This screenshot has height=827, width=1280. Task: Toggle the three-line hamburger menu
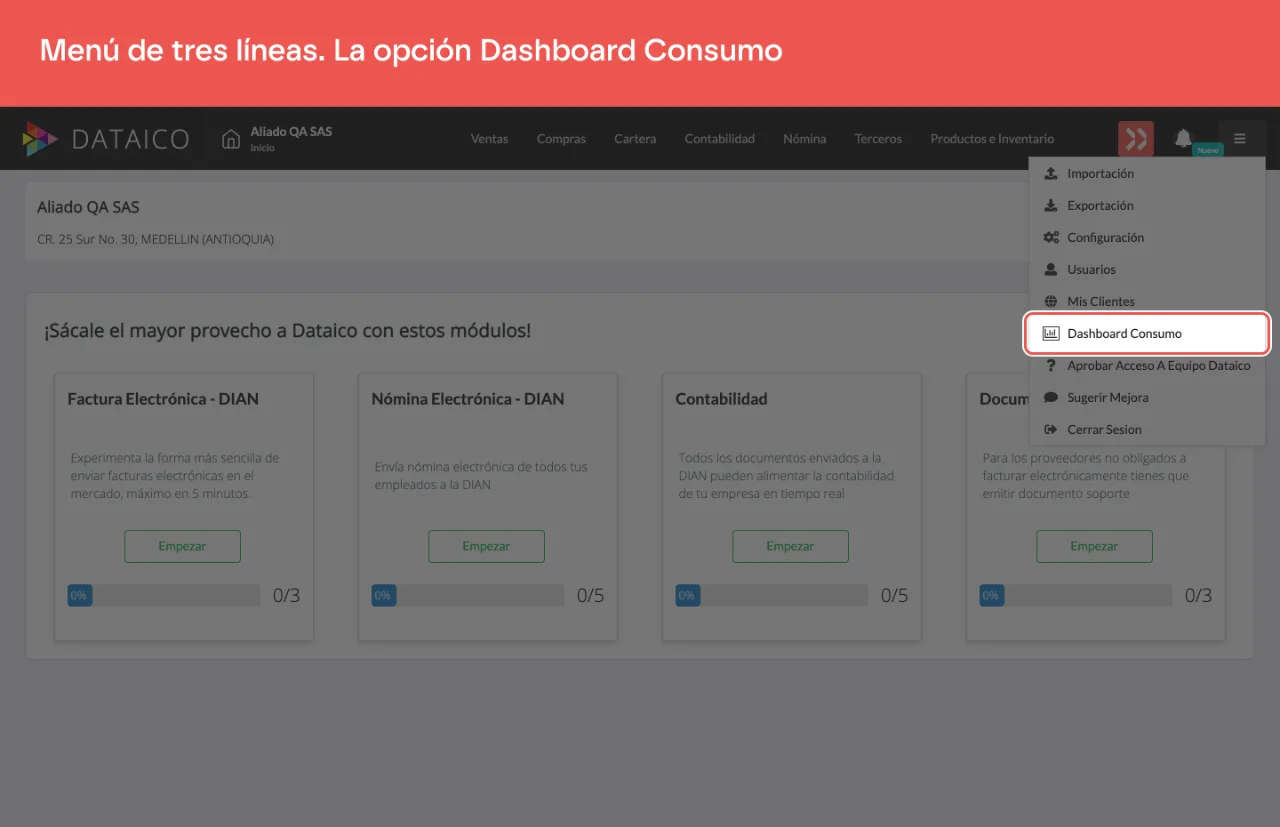coord(1240,138)
